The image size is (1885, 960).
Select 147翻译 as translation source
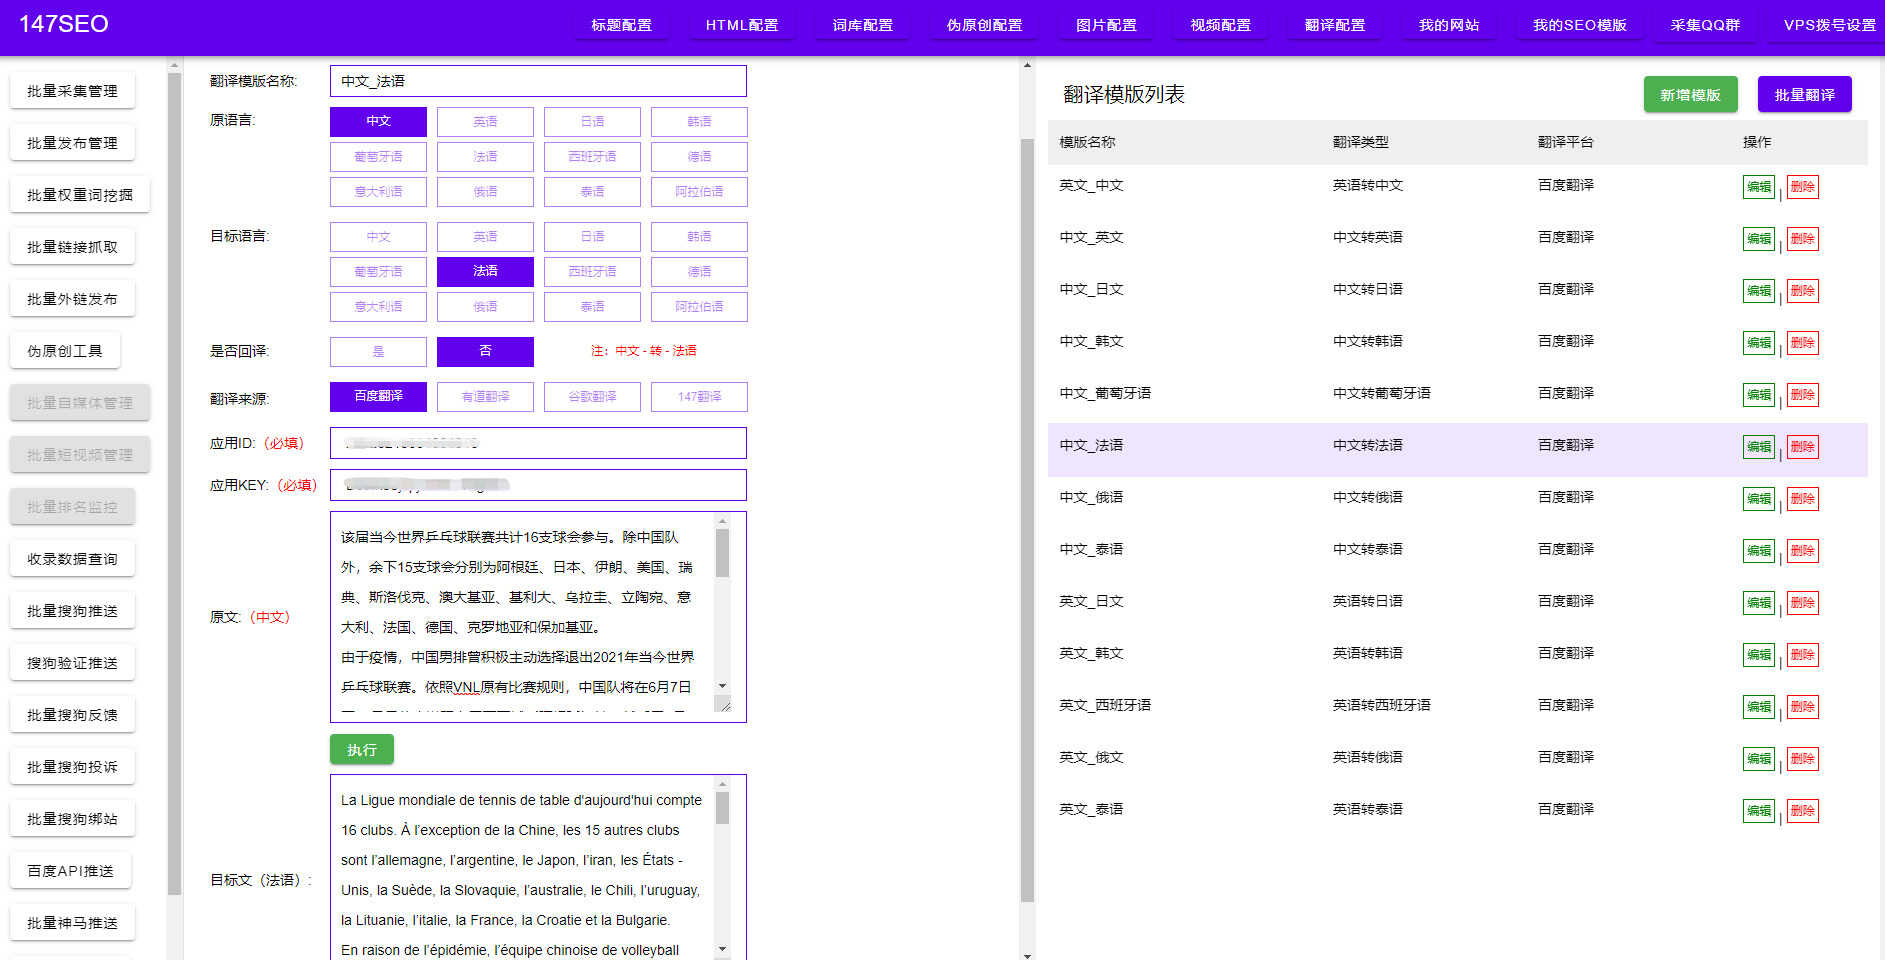(x=699, y=397)
